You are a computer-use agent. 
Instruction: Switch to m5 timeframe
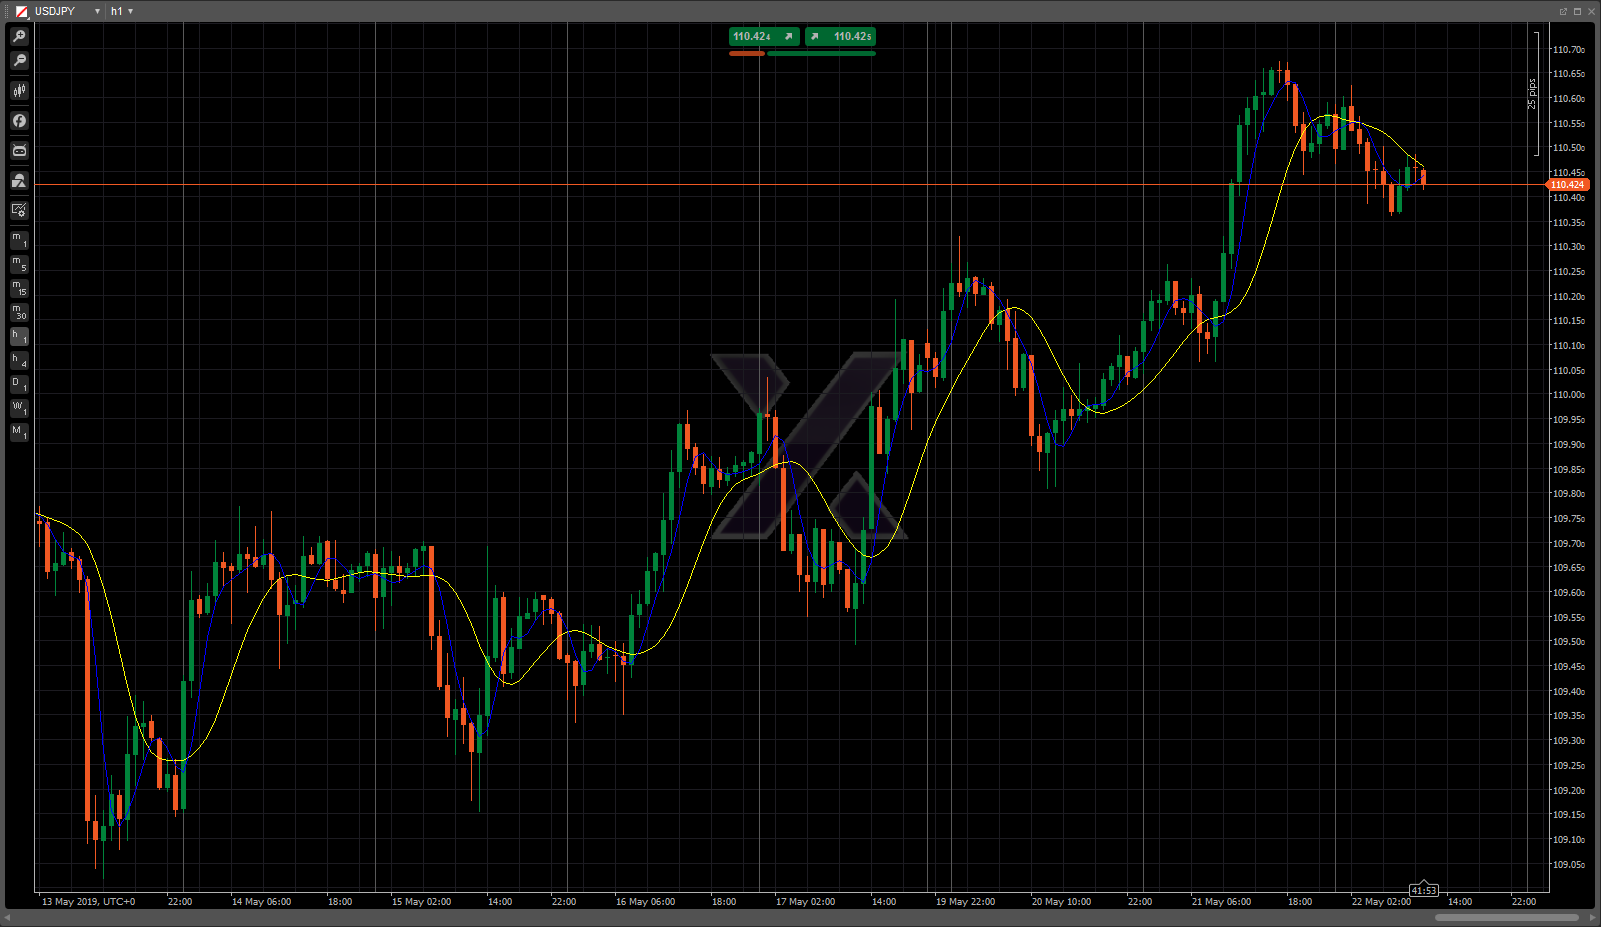coord(19,264)
